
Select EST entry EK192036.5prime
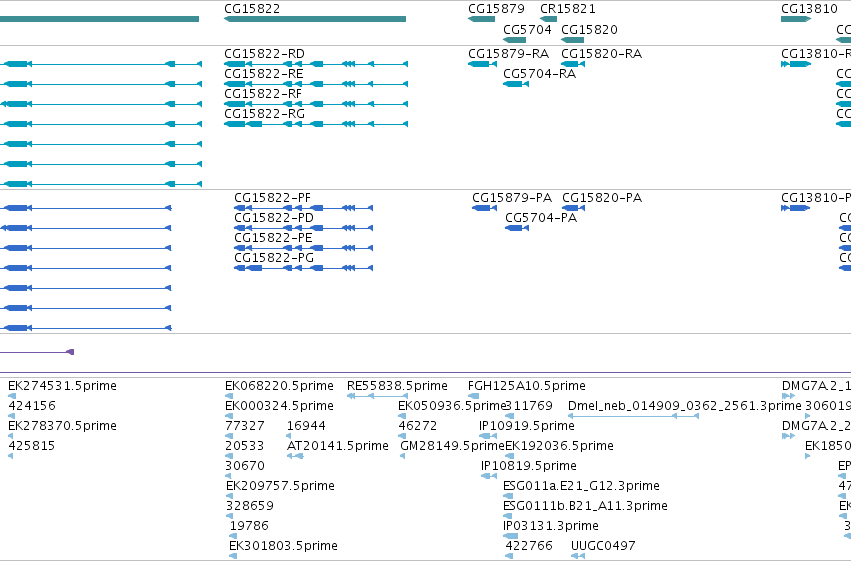coord(560,446)
